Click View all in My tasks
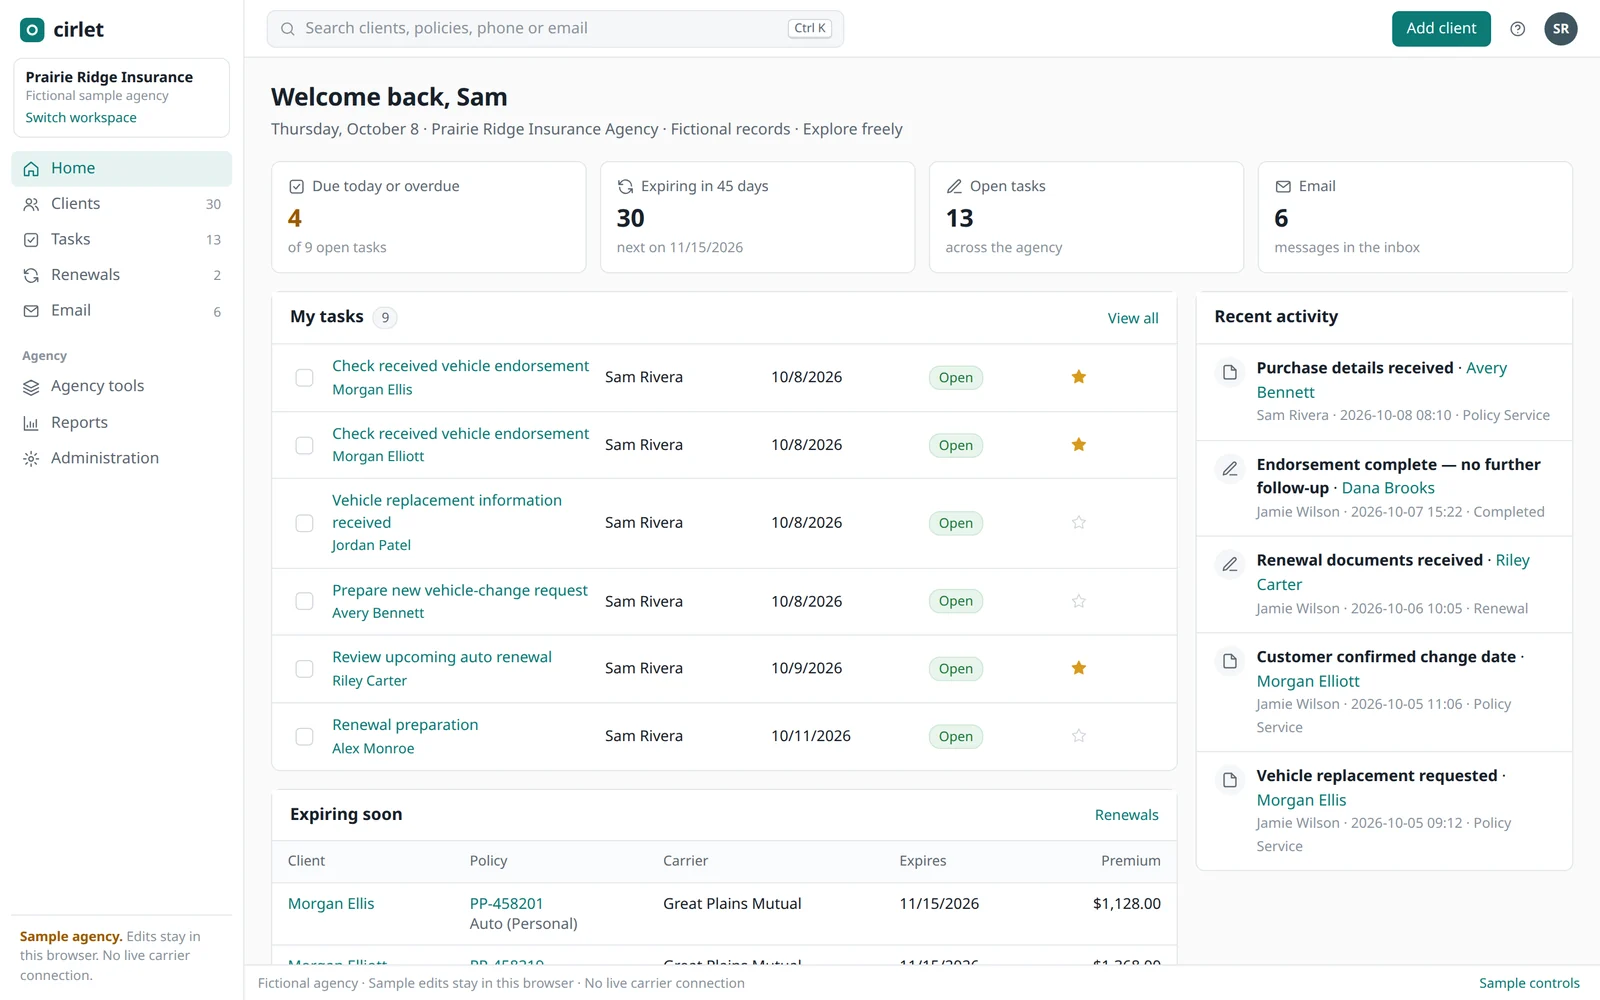This screenshot has width=1600, height=1000. [x=1133, y=318]
